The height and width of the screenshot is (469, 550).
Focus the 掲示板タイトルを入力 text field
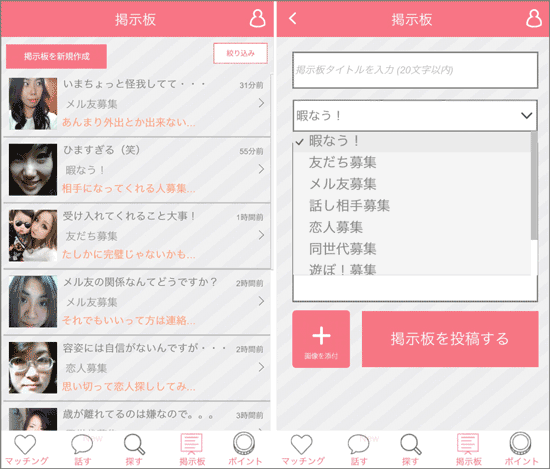point(415,70)
